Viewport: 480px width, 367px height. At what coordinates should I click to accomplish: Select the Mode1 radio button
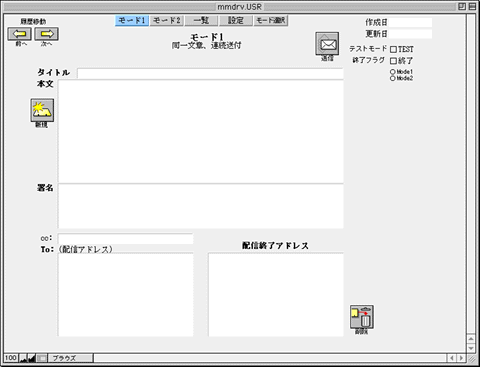coord(393,72)
